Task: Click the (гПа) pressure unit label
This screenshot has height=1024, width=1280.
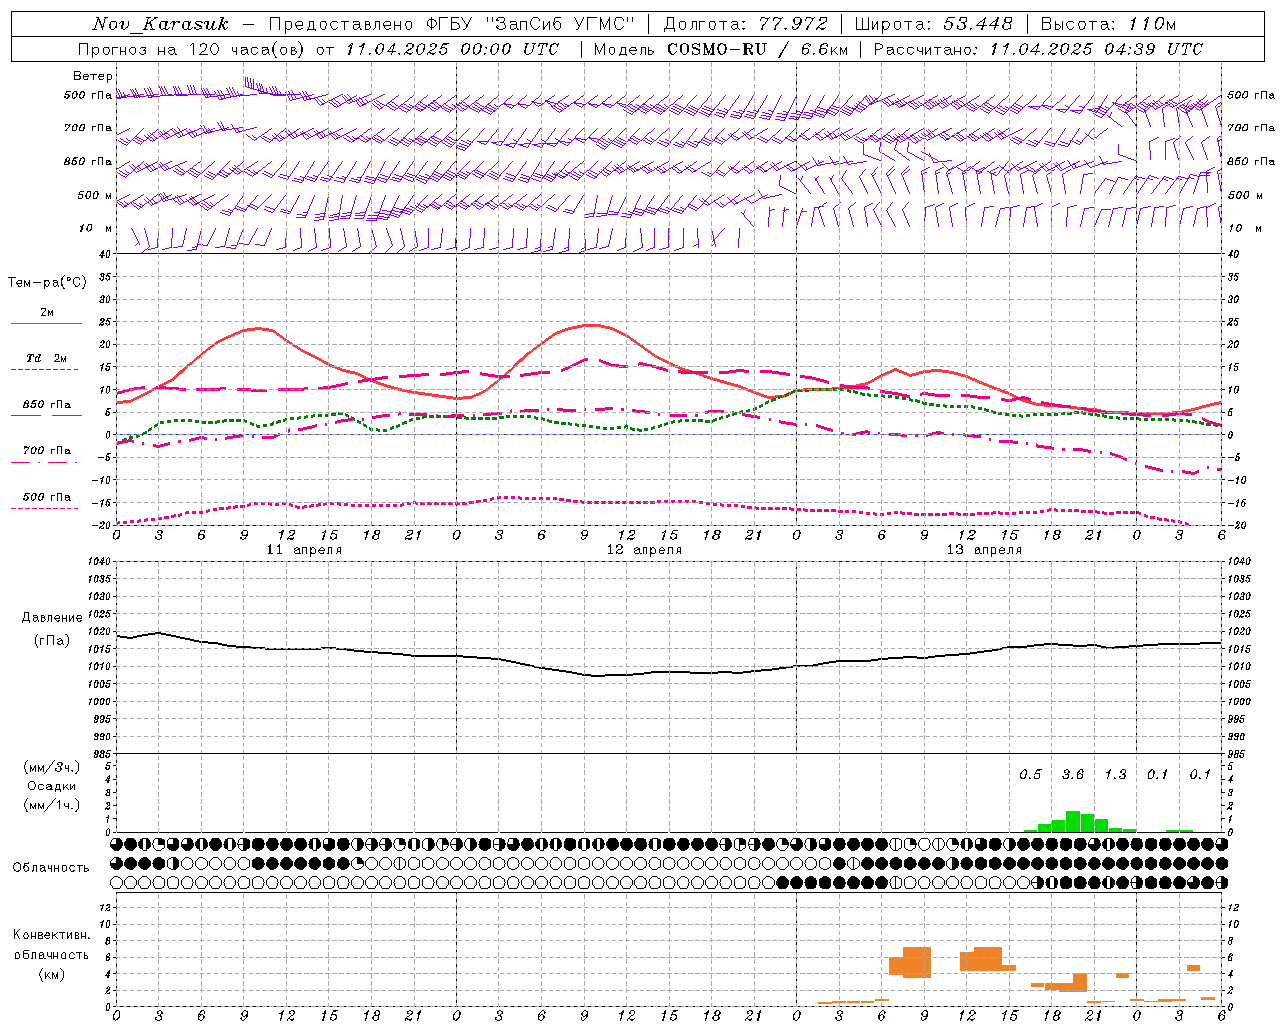Action: (52, 640)
